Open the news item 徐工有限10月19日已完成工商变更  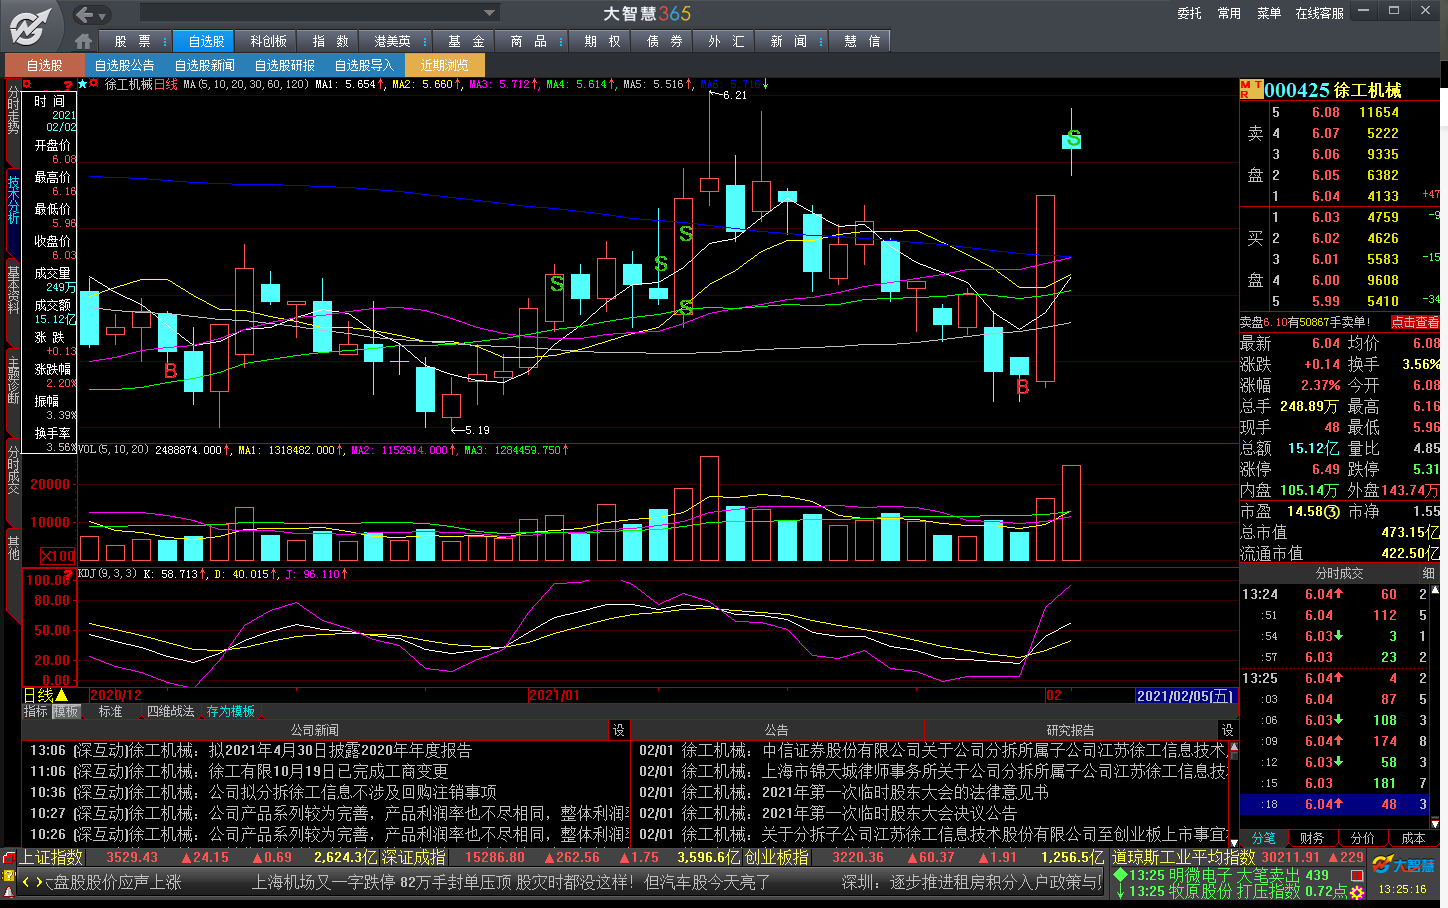point(328,771)
